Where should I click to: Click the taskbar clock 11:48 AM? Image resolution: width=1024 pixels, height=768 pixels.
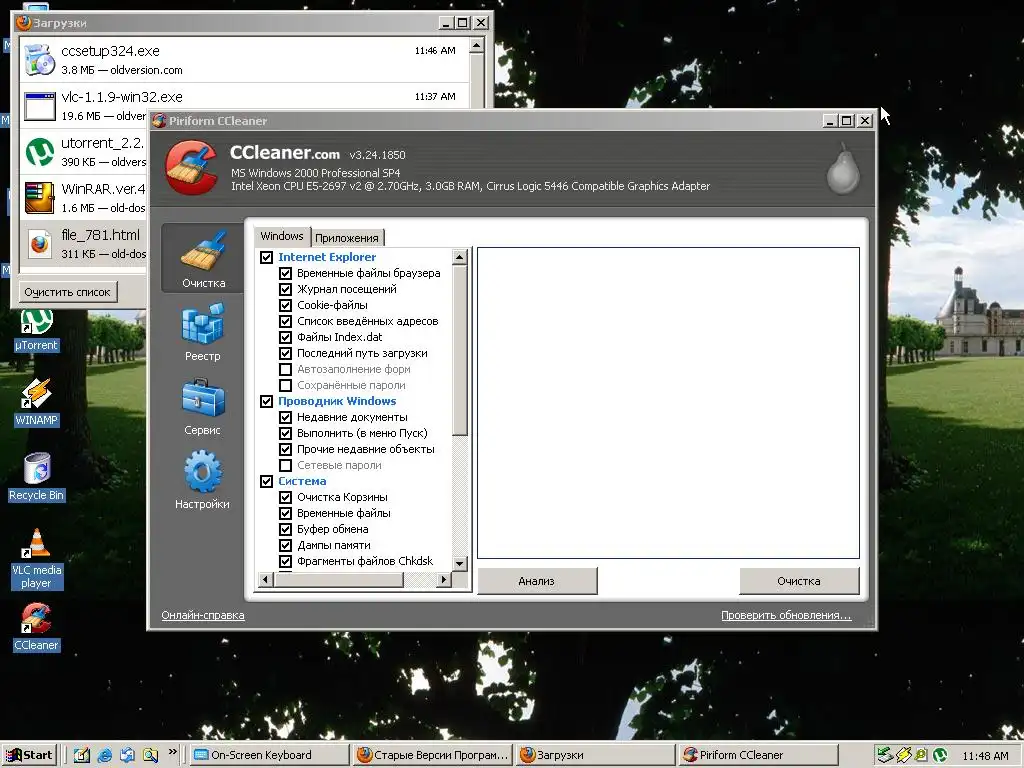click(x=985, y=756)
